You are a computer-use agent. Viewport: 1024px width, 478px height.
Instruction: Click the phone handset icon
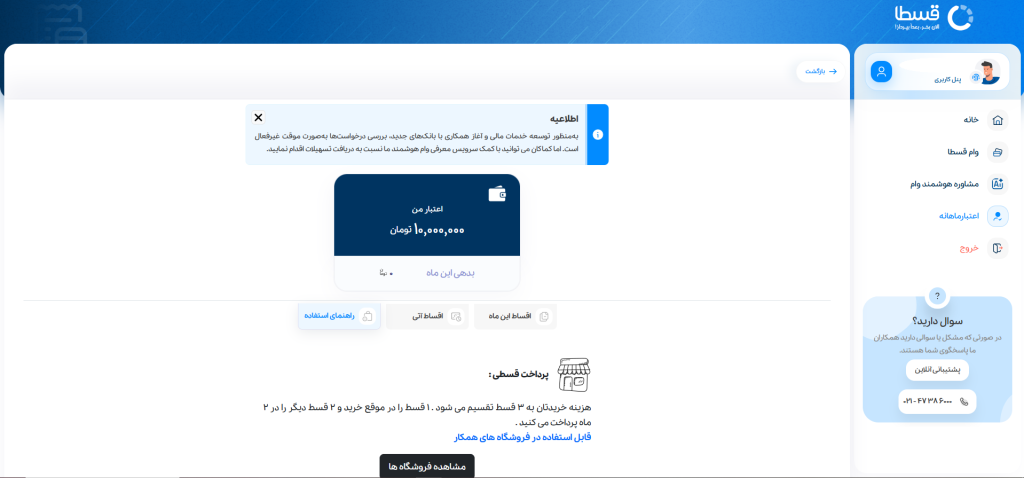964,402
